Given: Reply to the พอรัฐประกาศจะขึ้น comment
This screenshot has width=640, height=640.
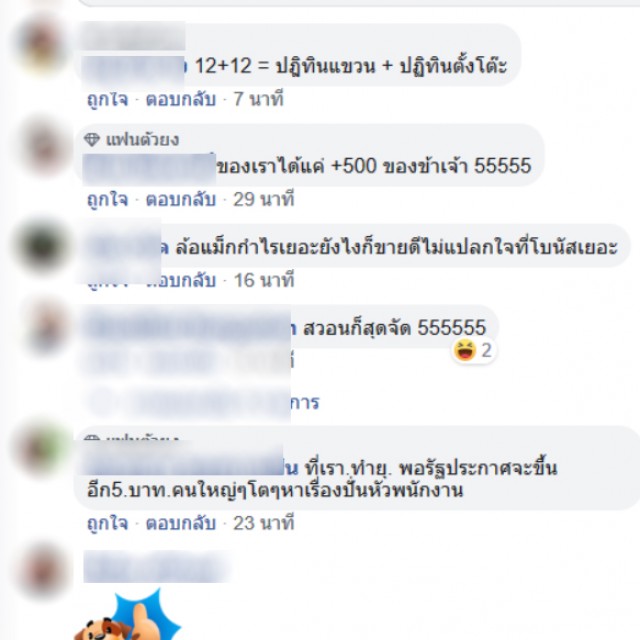Looking at the screenshot, I should pyautogui.click(x=181, y=523).
